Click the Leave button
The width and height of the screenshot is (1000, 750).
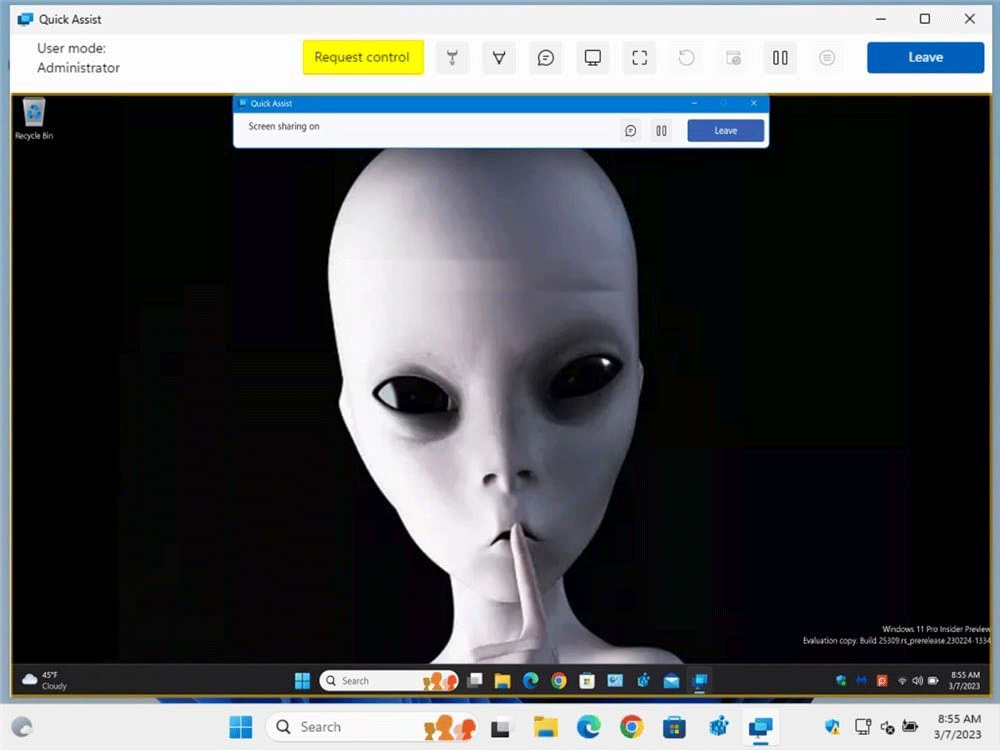pos(924,57)
